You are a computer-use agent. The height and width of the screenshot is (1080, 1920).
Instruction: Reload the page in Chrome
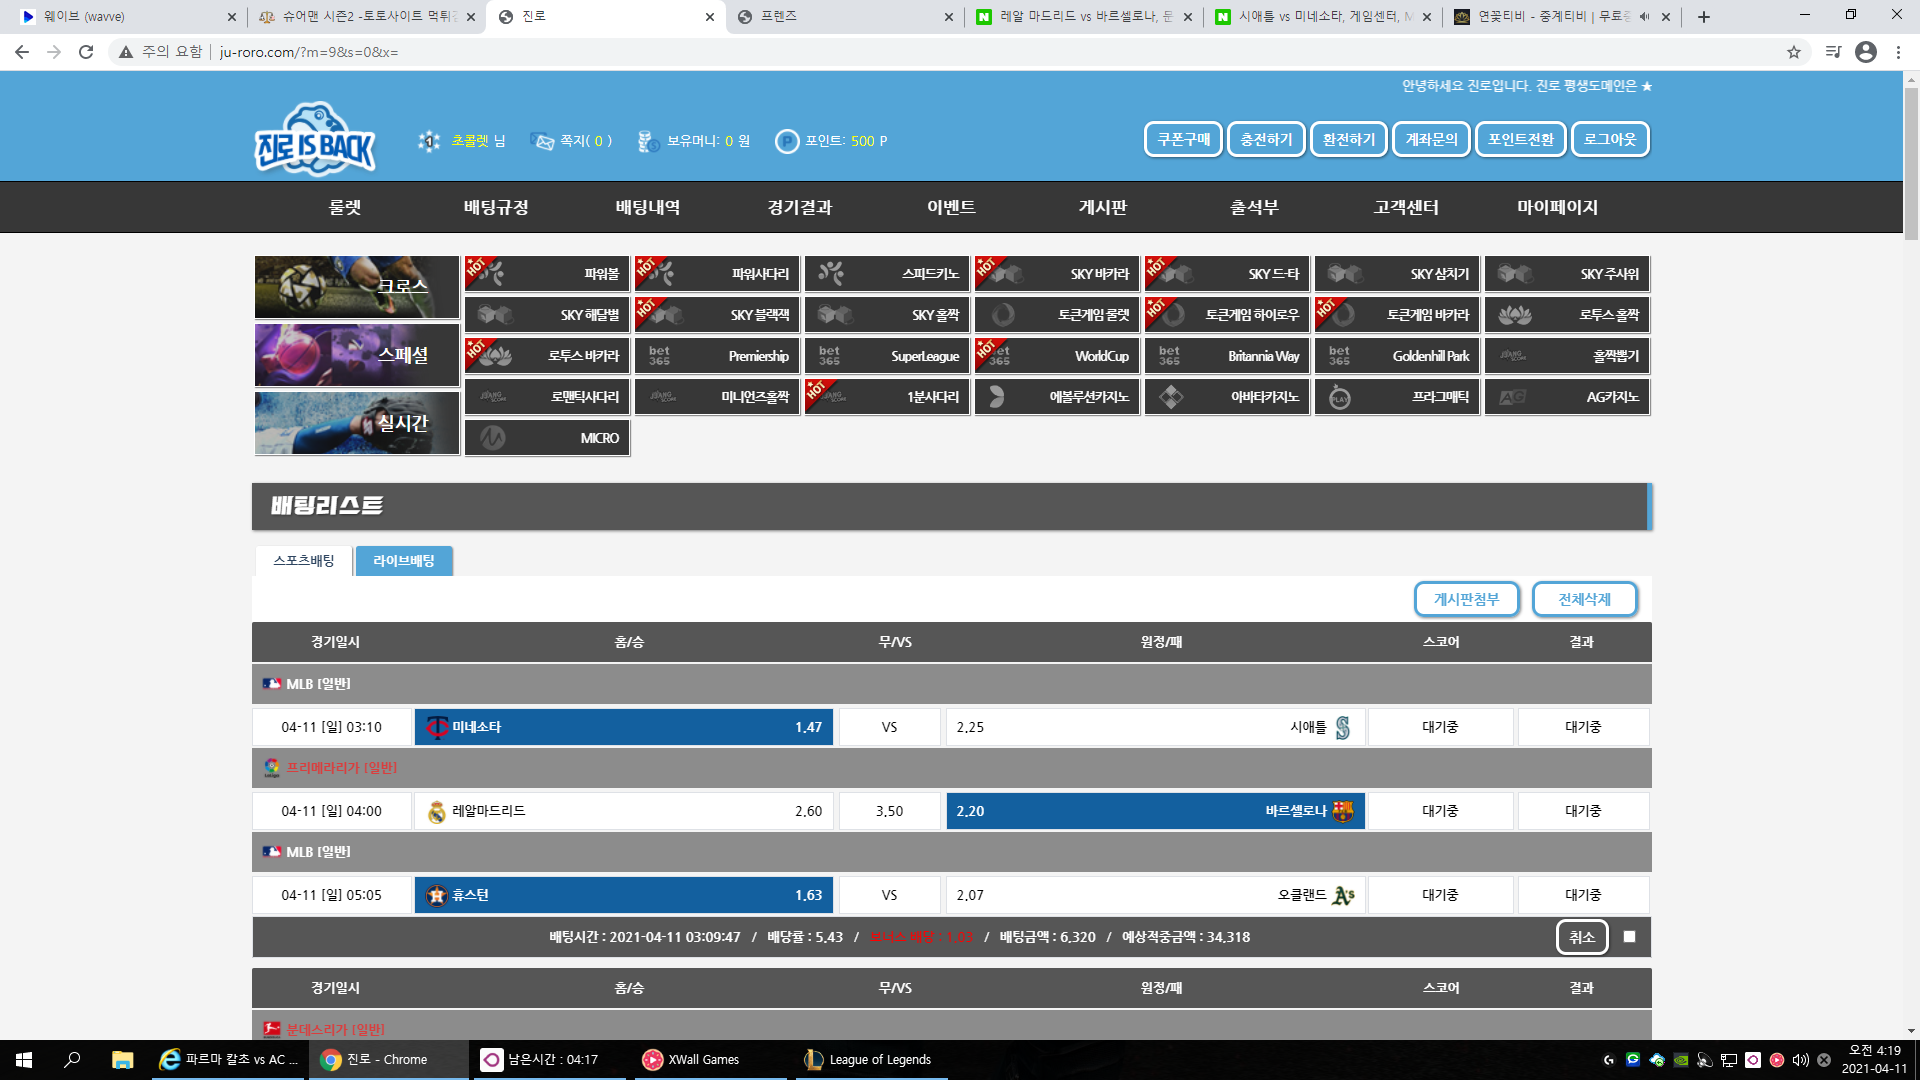[x=86, y=52]
